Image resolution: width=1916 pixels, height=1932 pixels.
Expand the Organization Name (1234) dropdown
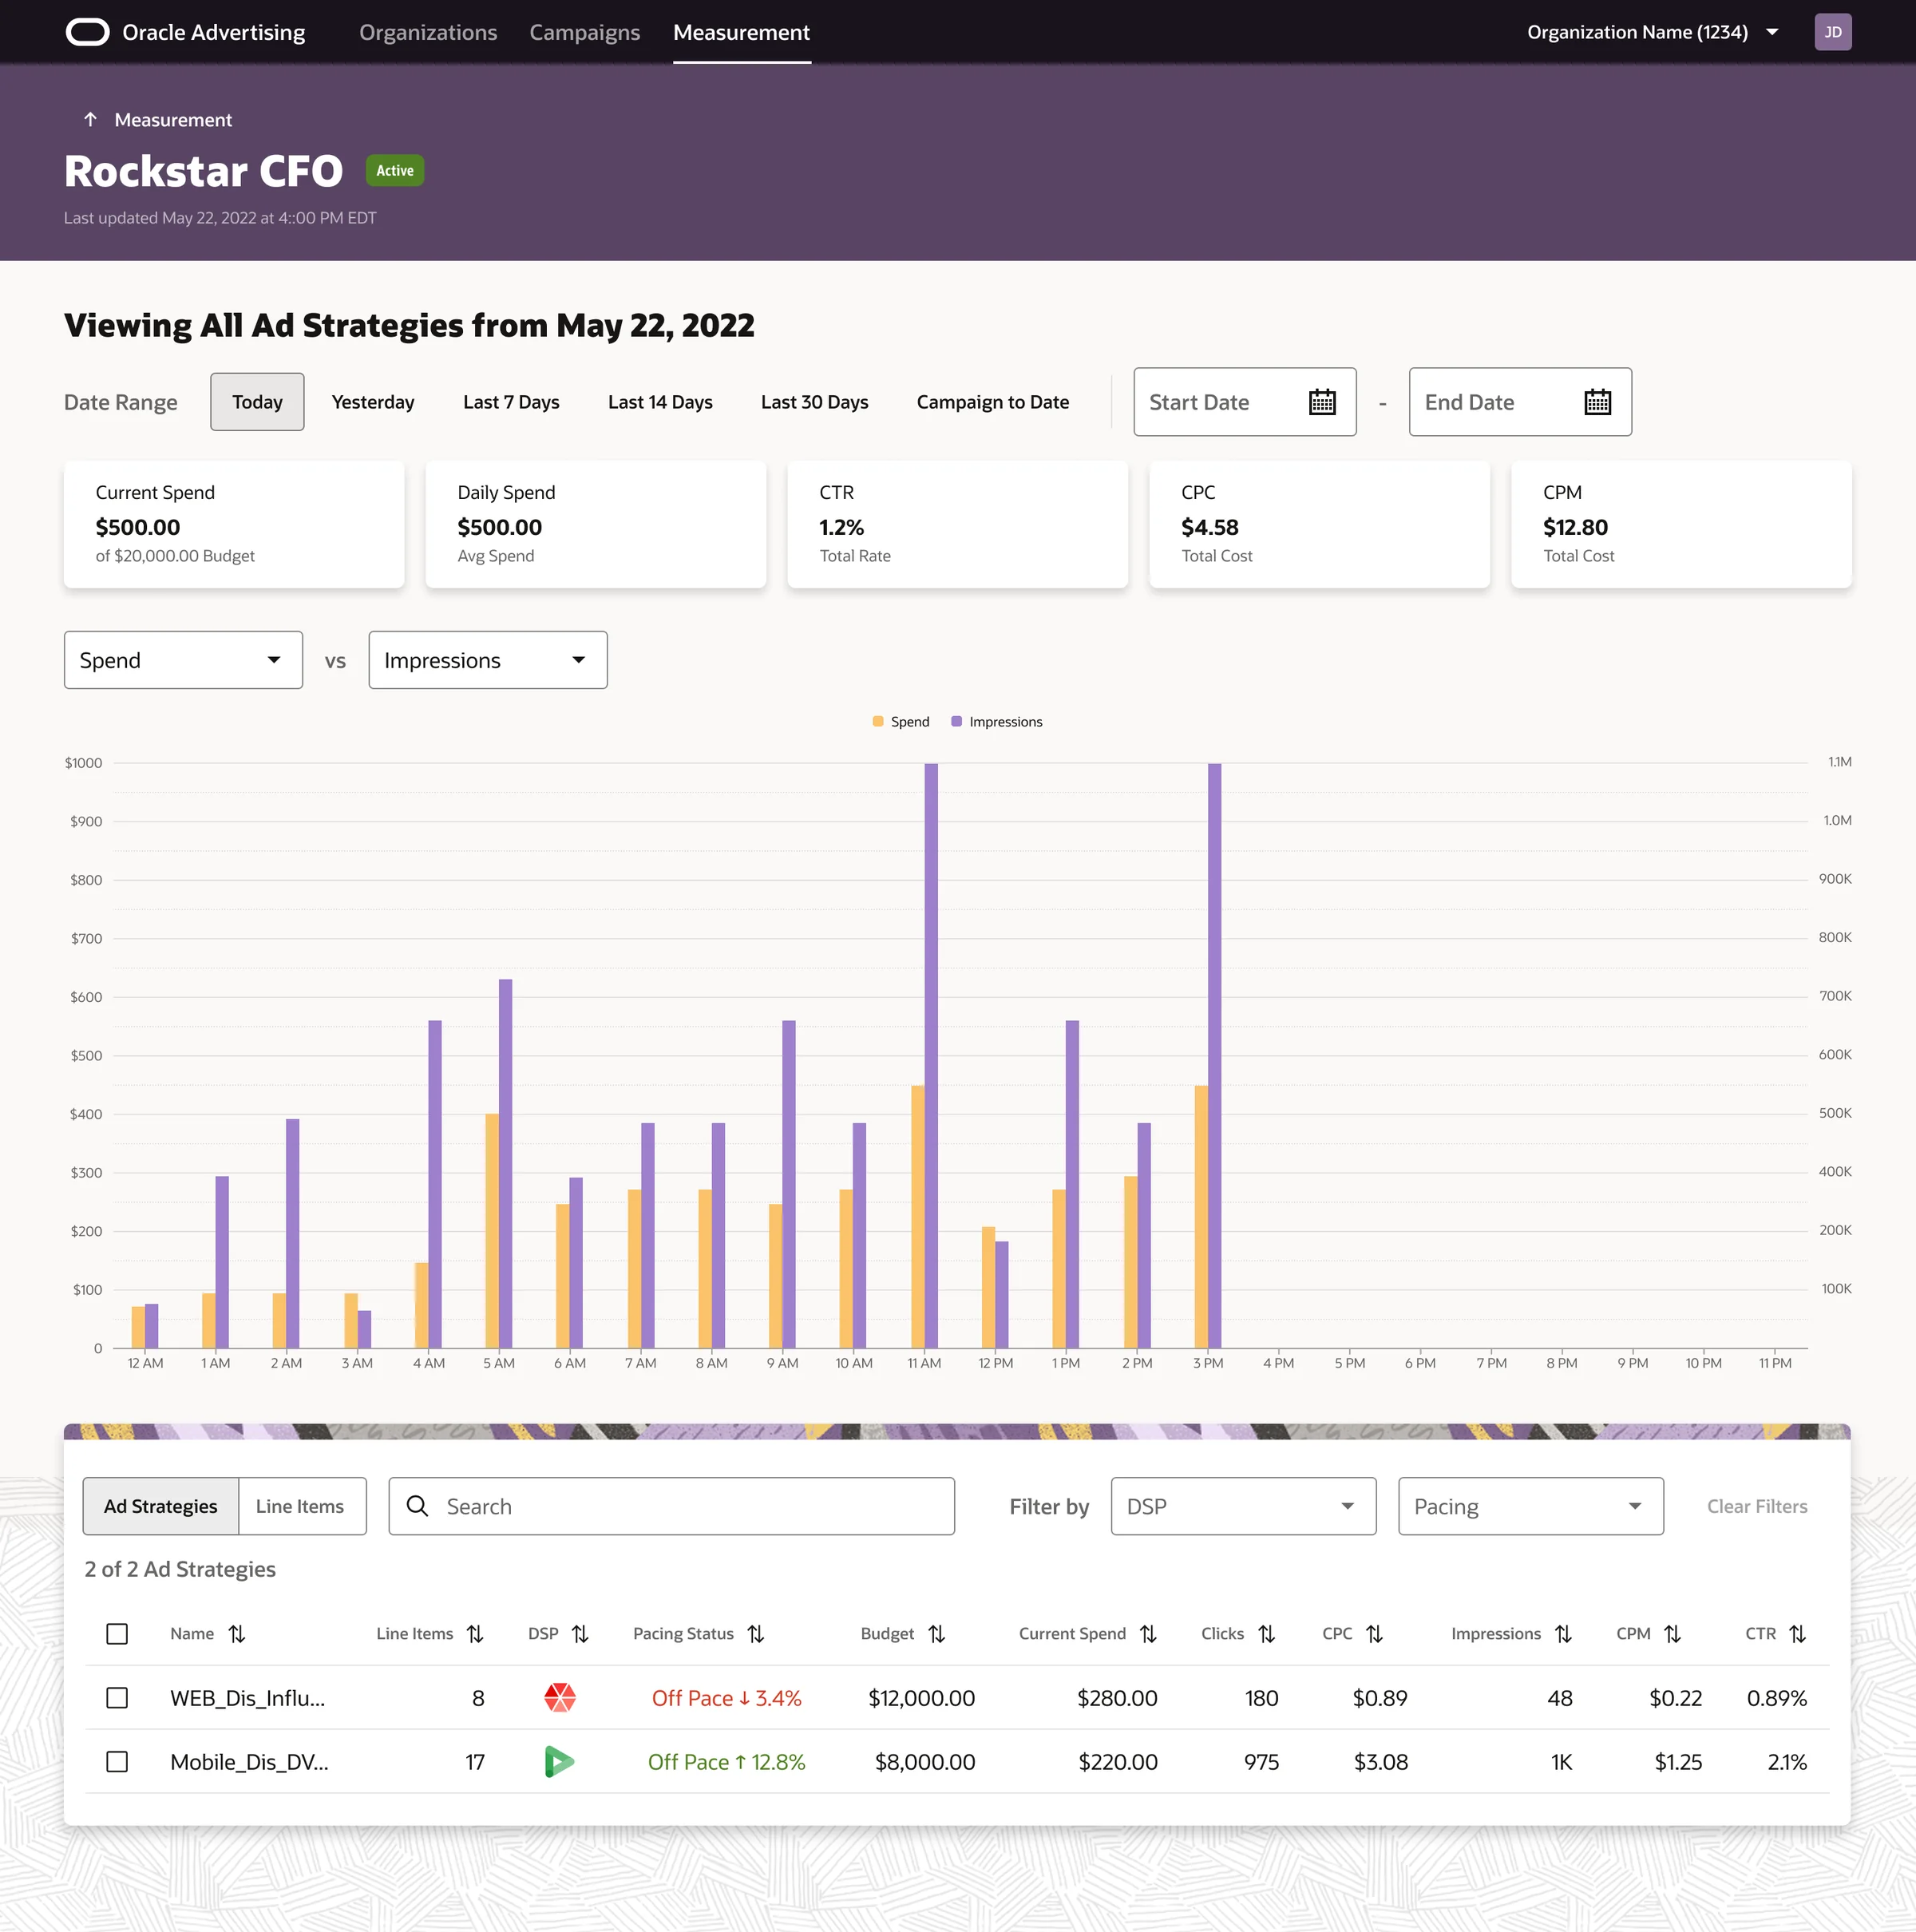[x=1652, y=32]
